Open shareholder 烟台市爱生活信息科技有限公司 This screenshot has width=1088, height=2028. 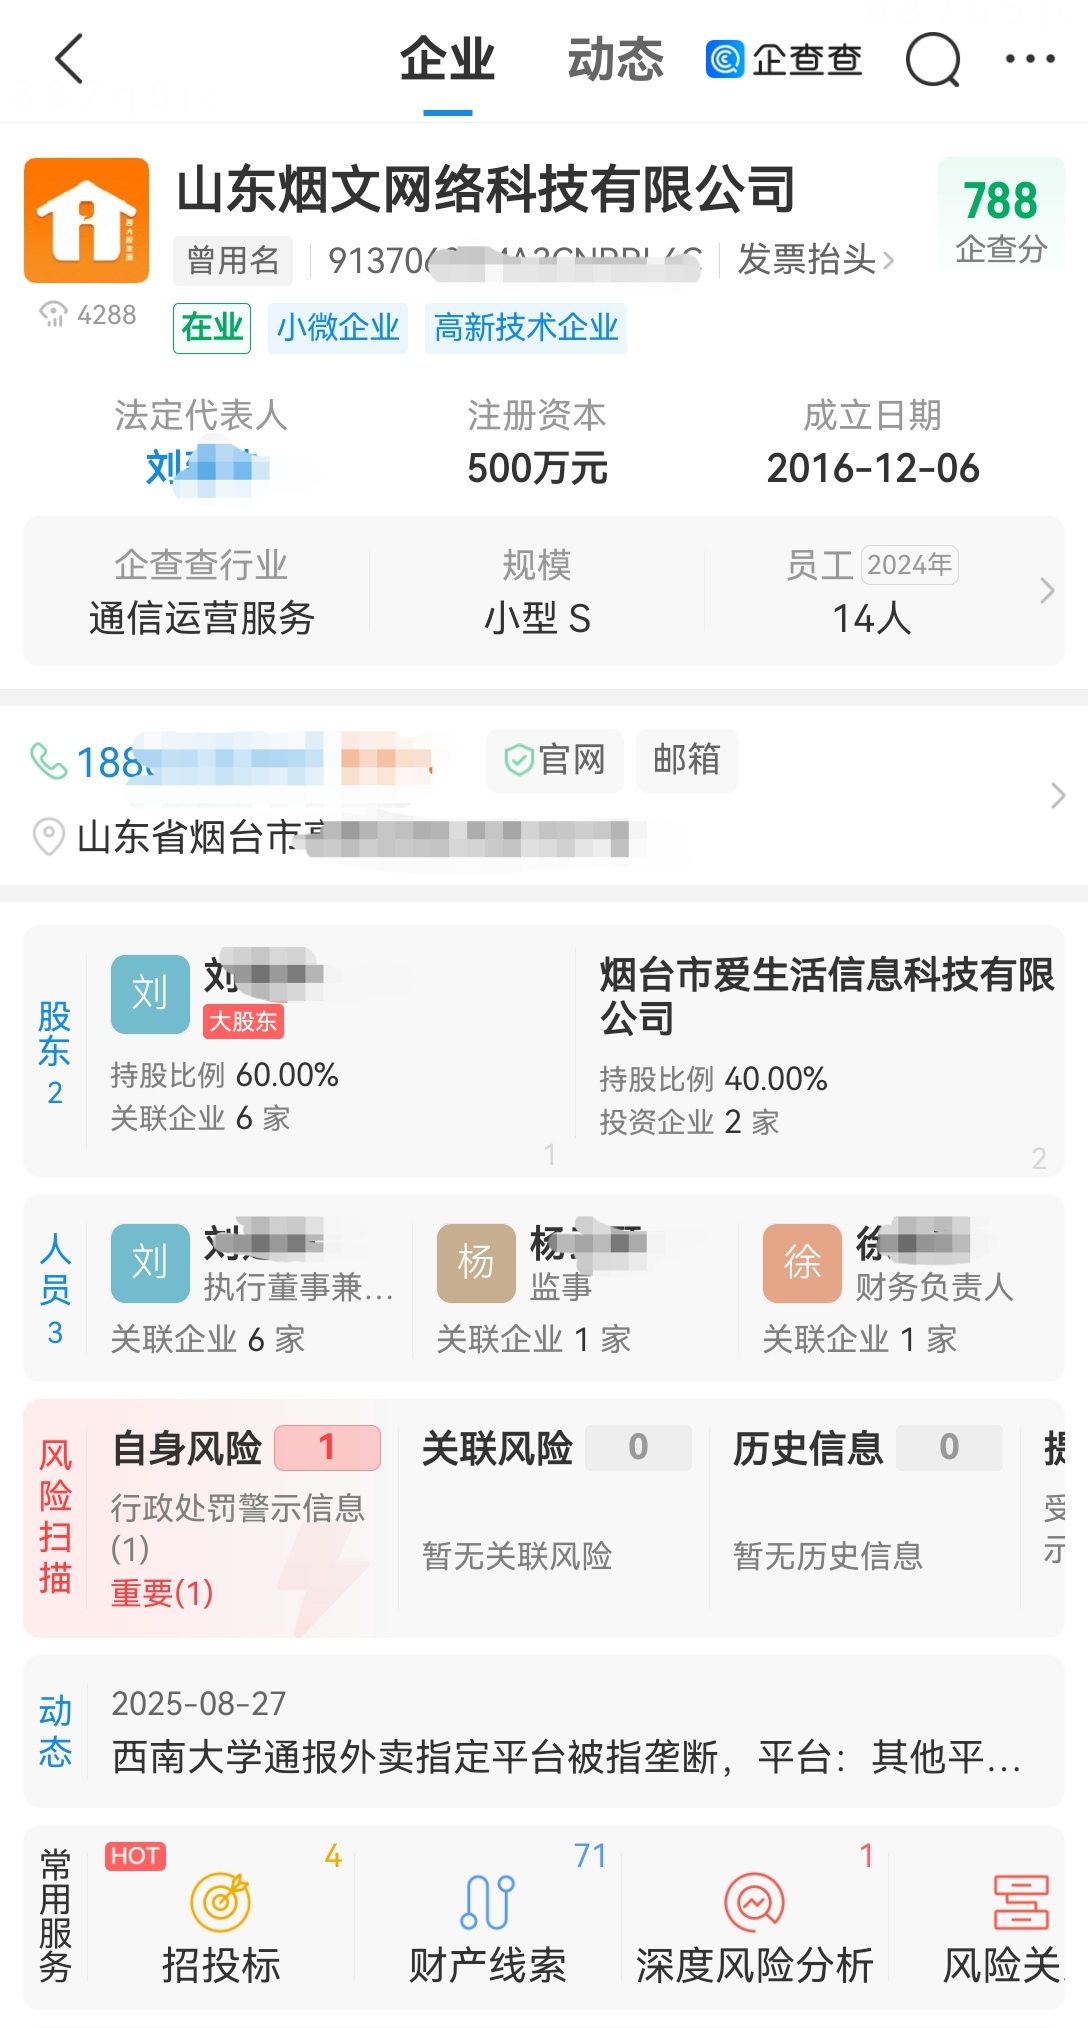(x=826, y=996)
